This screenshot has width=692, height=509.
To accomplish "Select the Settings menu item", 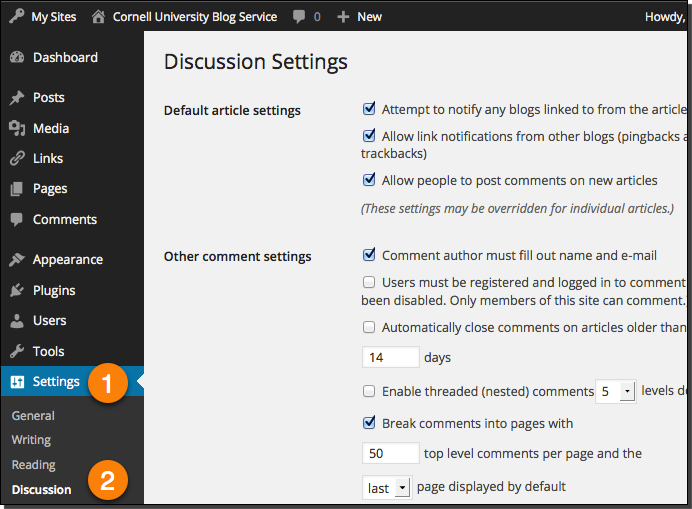I will (x=56, y=381).
